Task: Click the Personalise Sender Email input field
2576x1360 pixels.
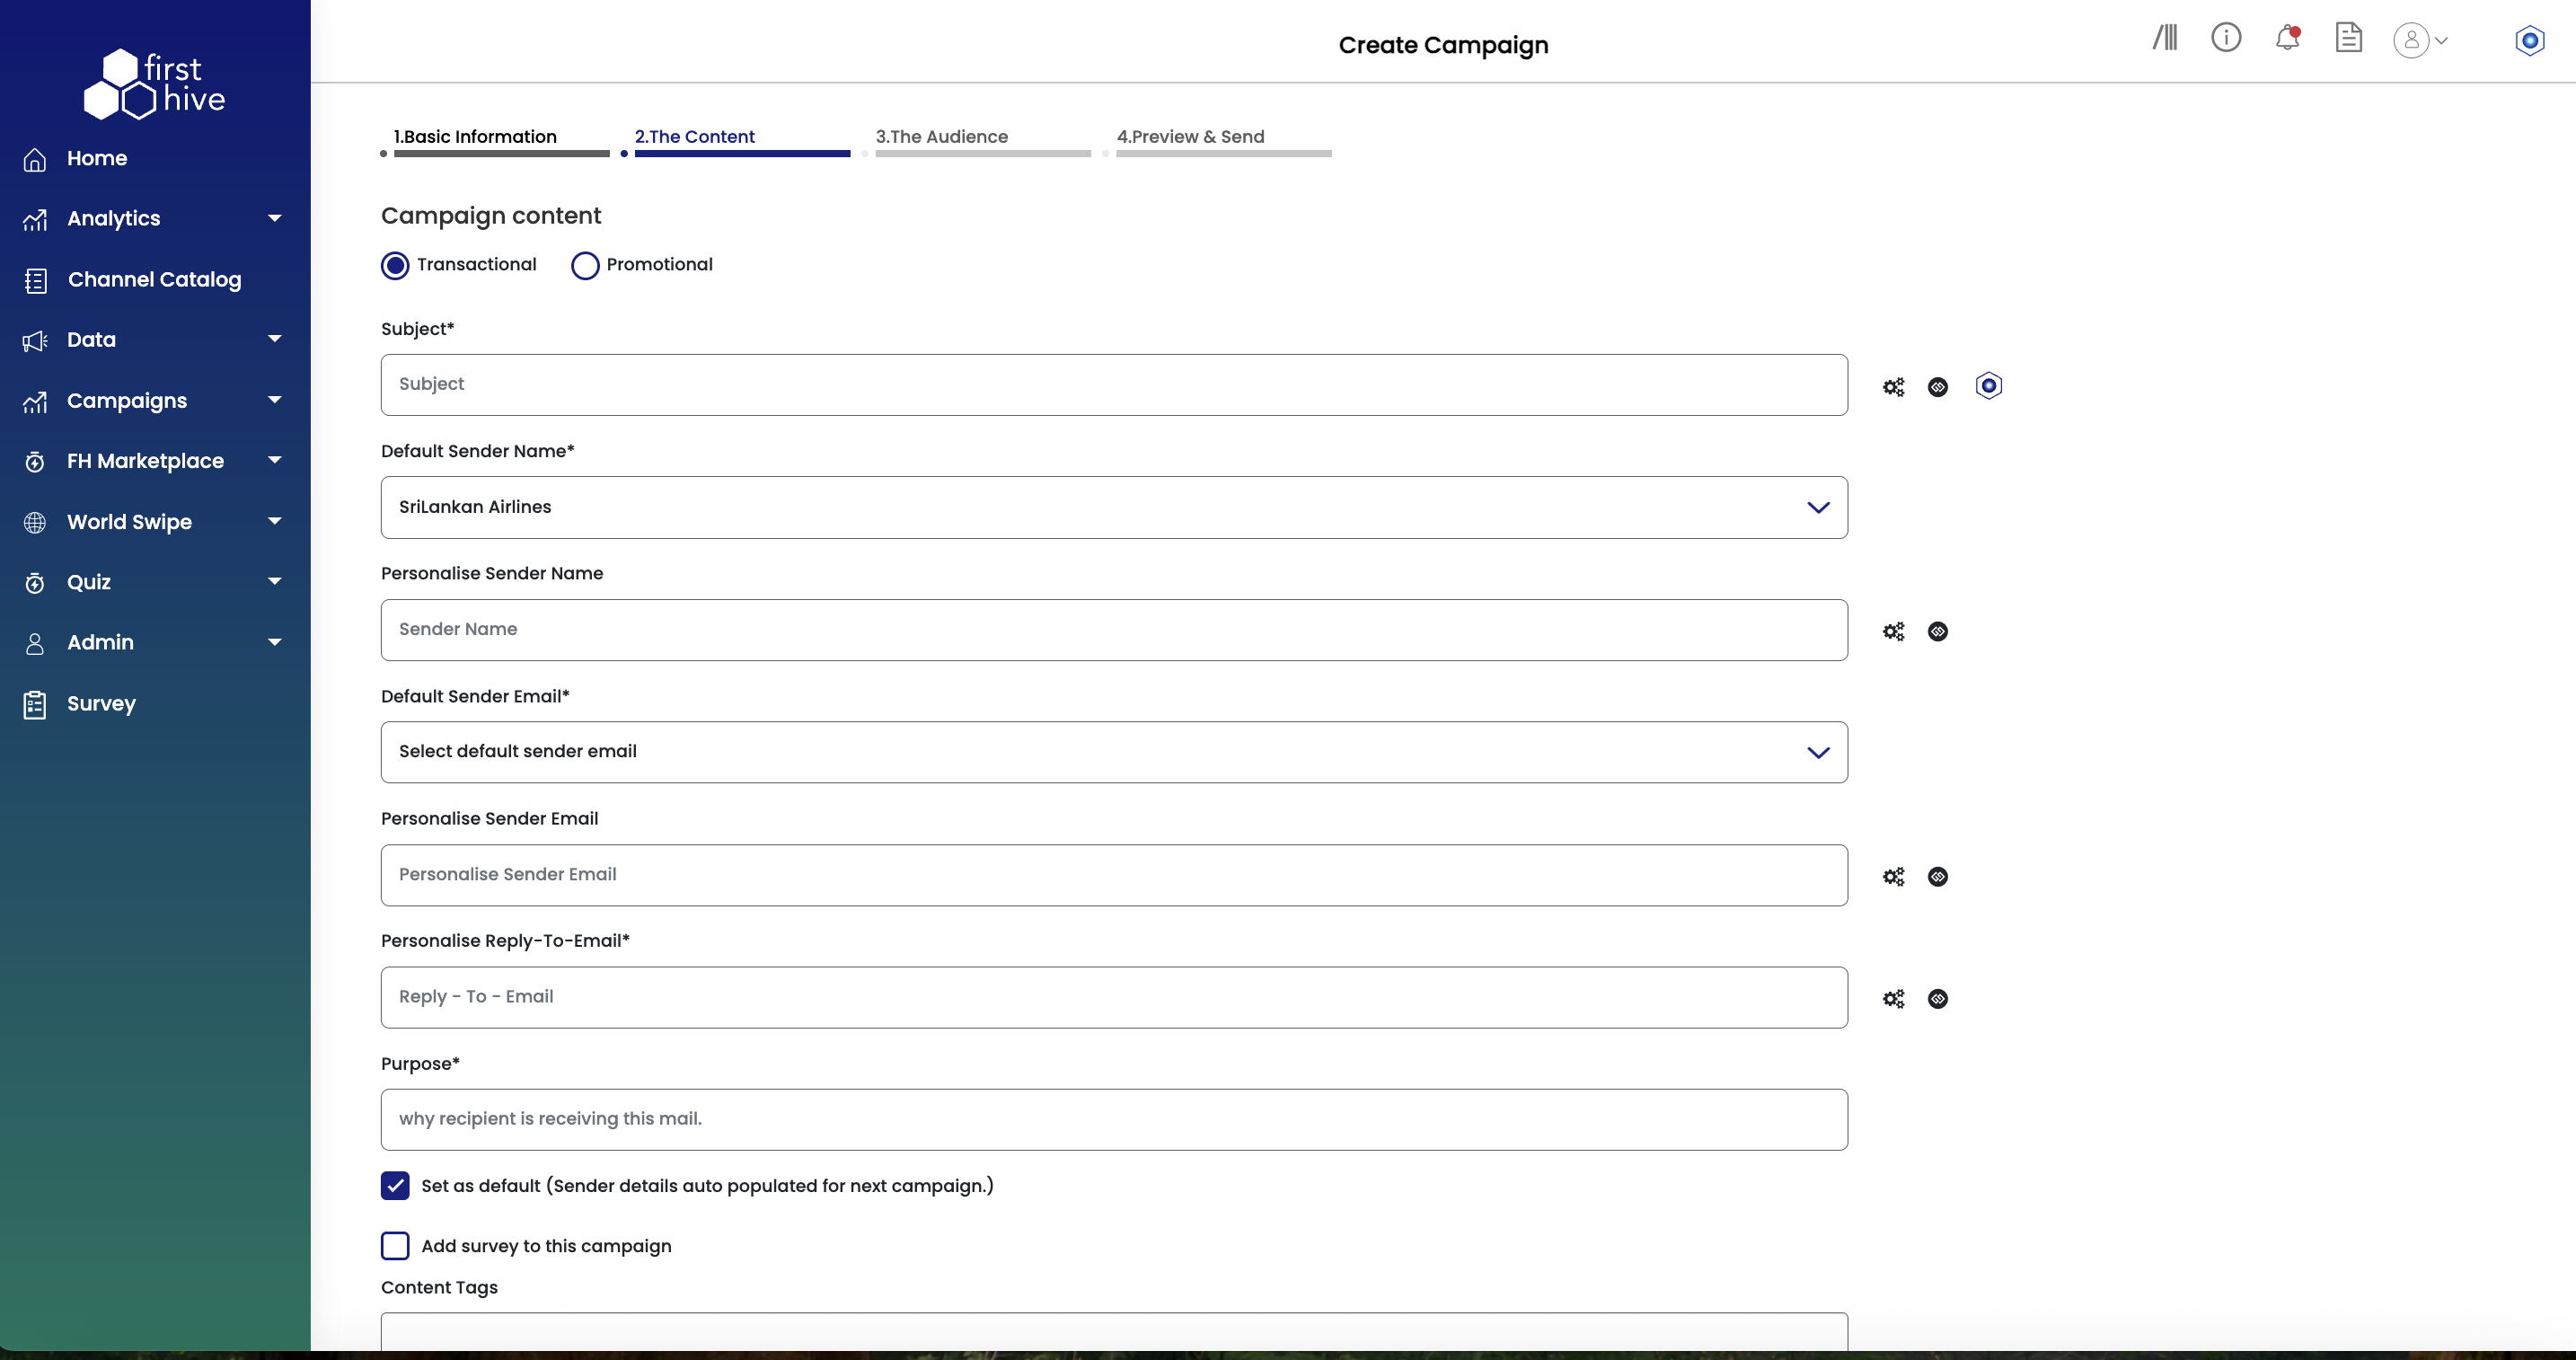Action: [1114, 875]
